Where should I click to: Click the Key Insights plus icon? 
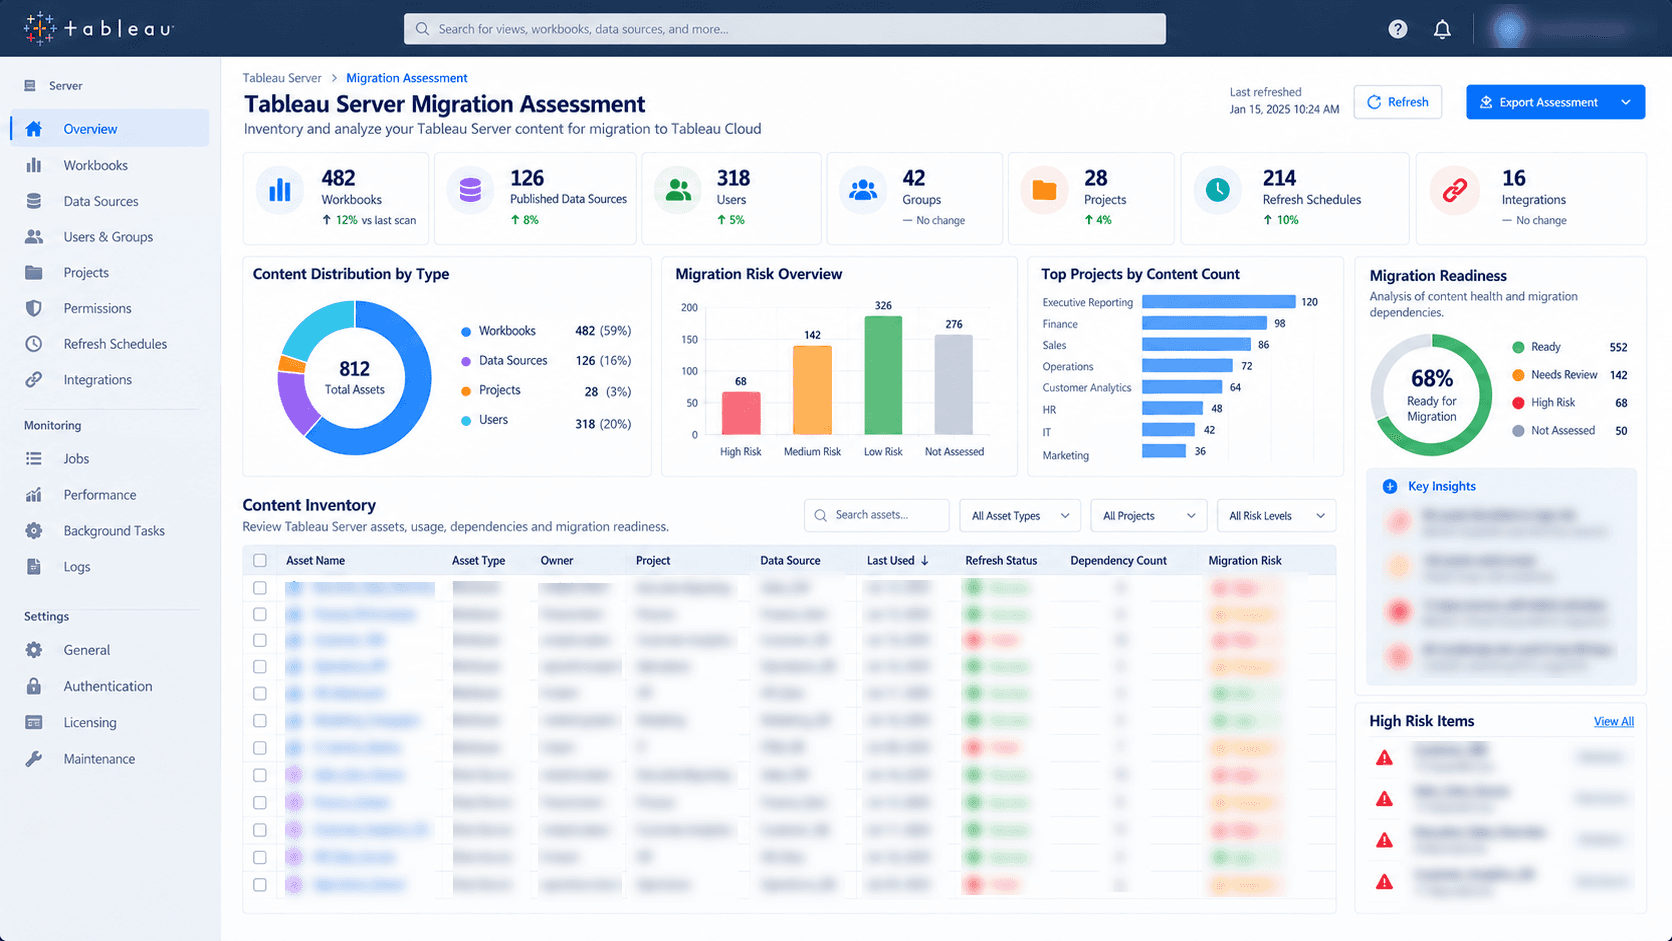click(1390, 486)
